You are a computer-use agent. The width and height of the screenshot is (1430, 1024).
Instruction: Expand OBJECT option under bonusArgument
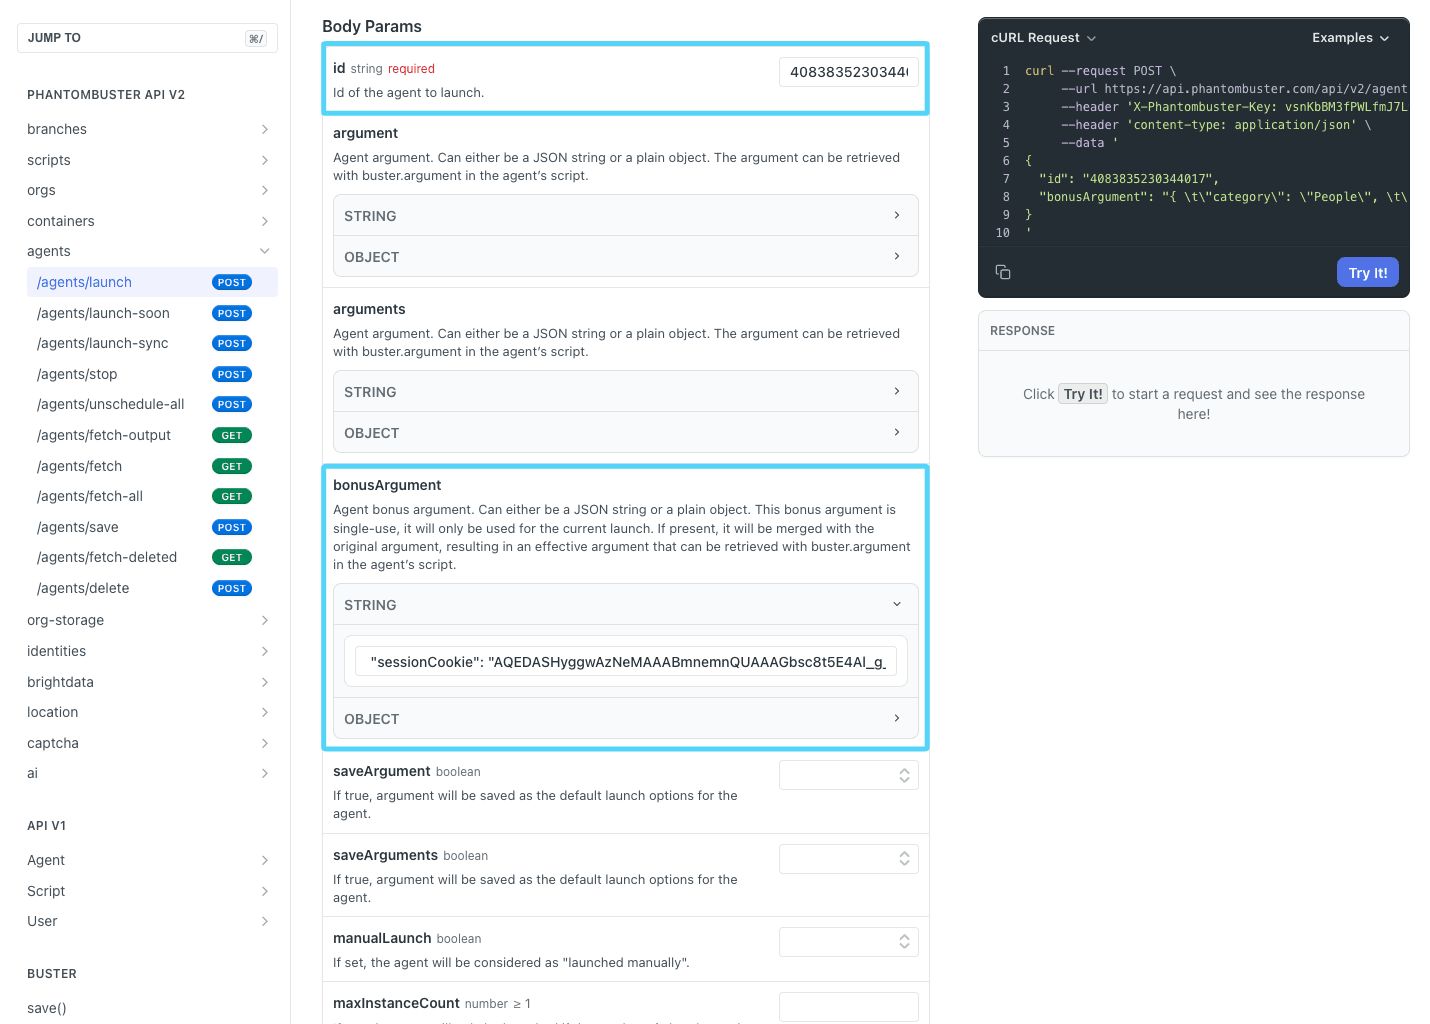point(625,719)
